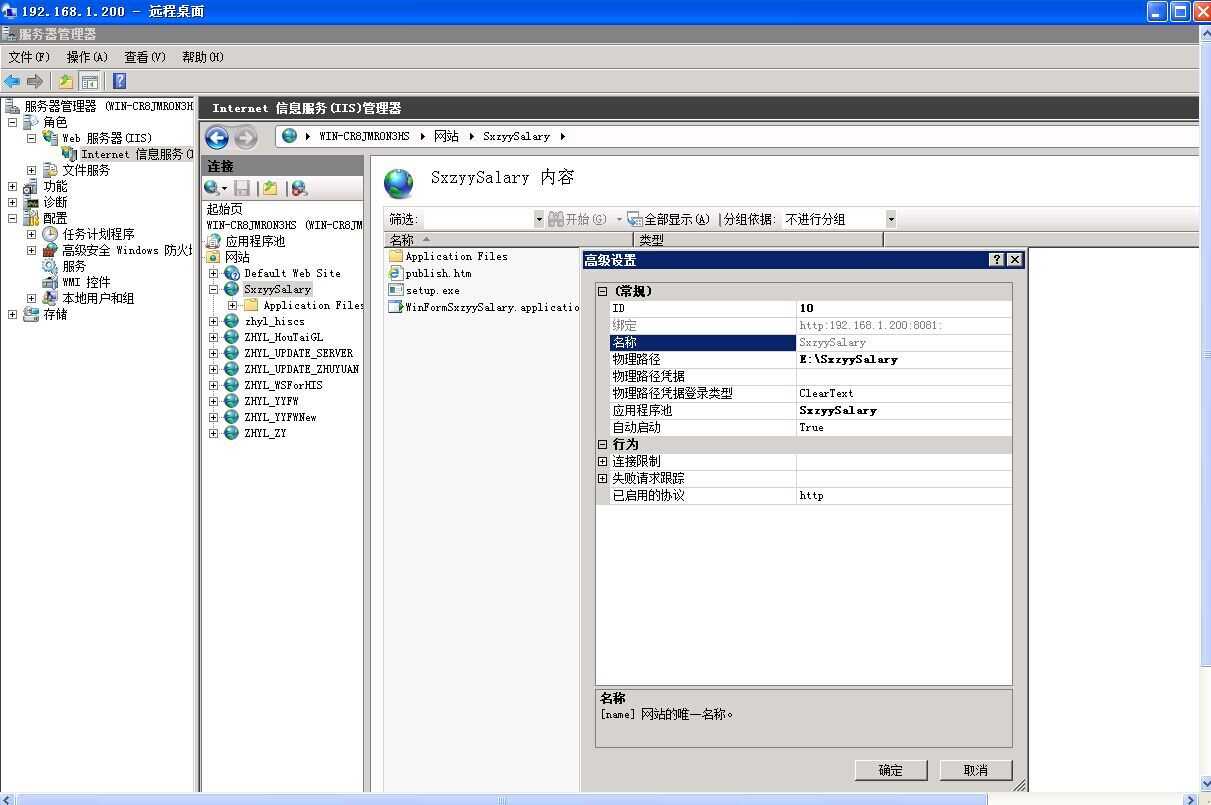Viewport: 1211px width, 805px height.
Task: Click the Forward arrow in Server Manager toolbar
Action: pyautogui.click(x=35, y=81)
